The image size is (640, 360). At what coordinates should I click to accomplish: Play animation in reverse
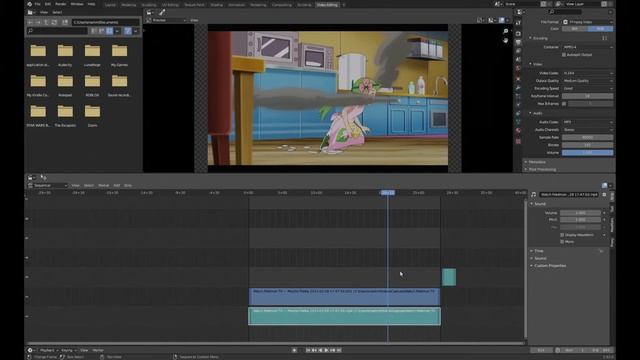tap(320, 350)
